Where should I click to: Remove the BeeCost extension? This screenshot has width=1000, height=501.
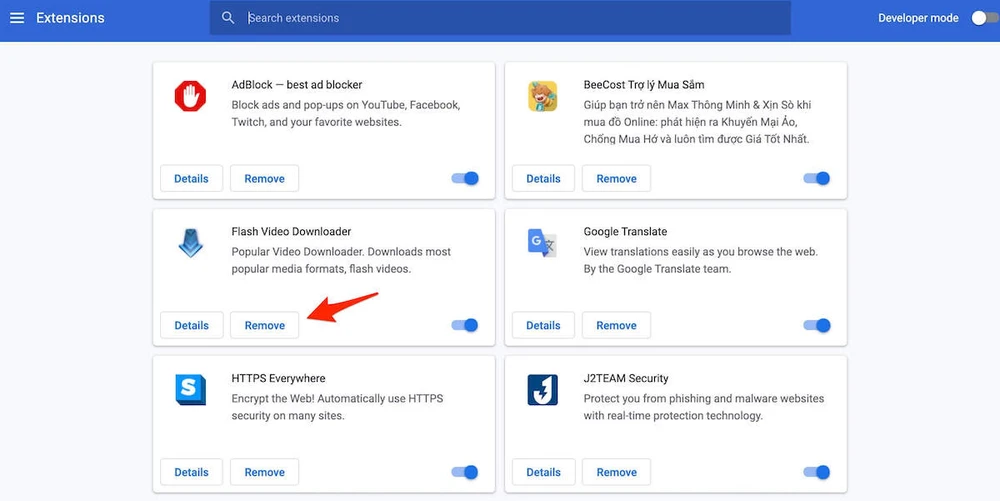coord(616,179)
